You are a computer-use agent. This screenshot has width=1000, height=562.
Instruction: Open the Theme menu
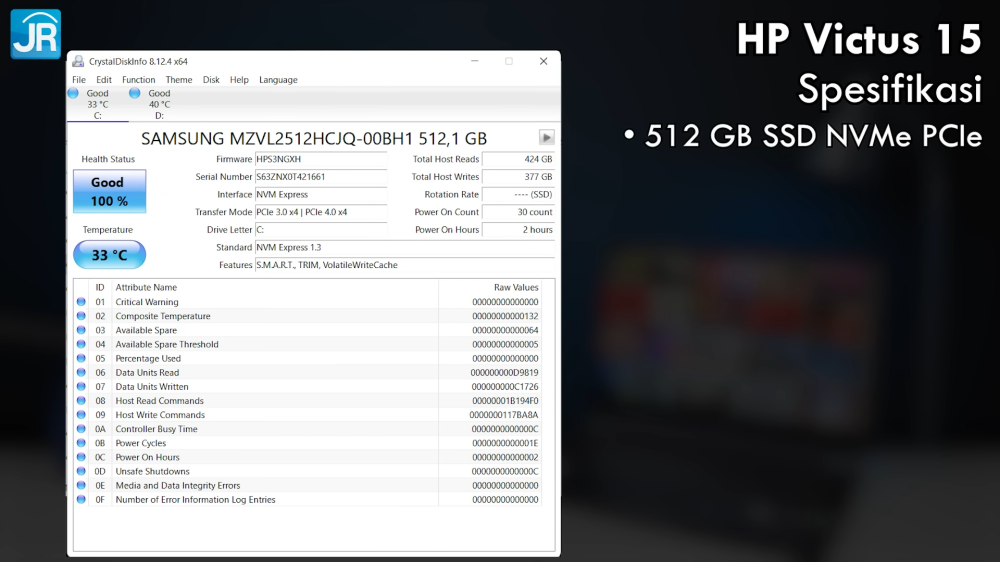coord(179,80)
